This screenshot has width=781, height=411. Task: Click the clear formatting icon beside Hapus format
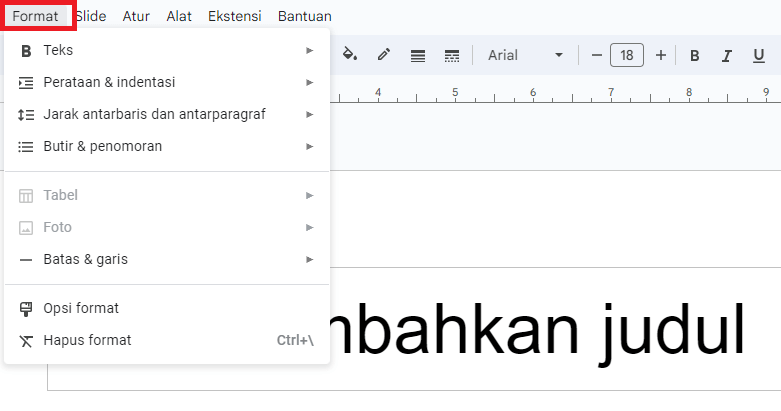click(26, 341)
